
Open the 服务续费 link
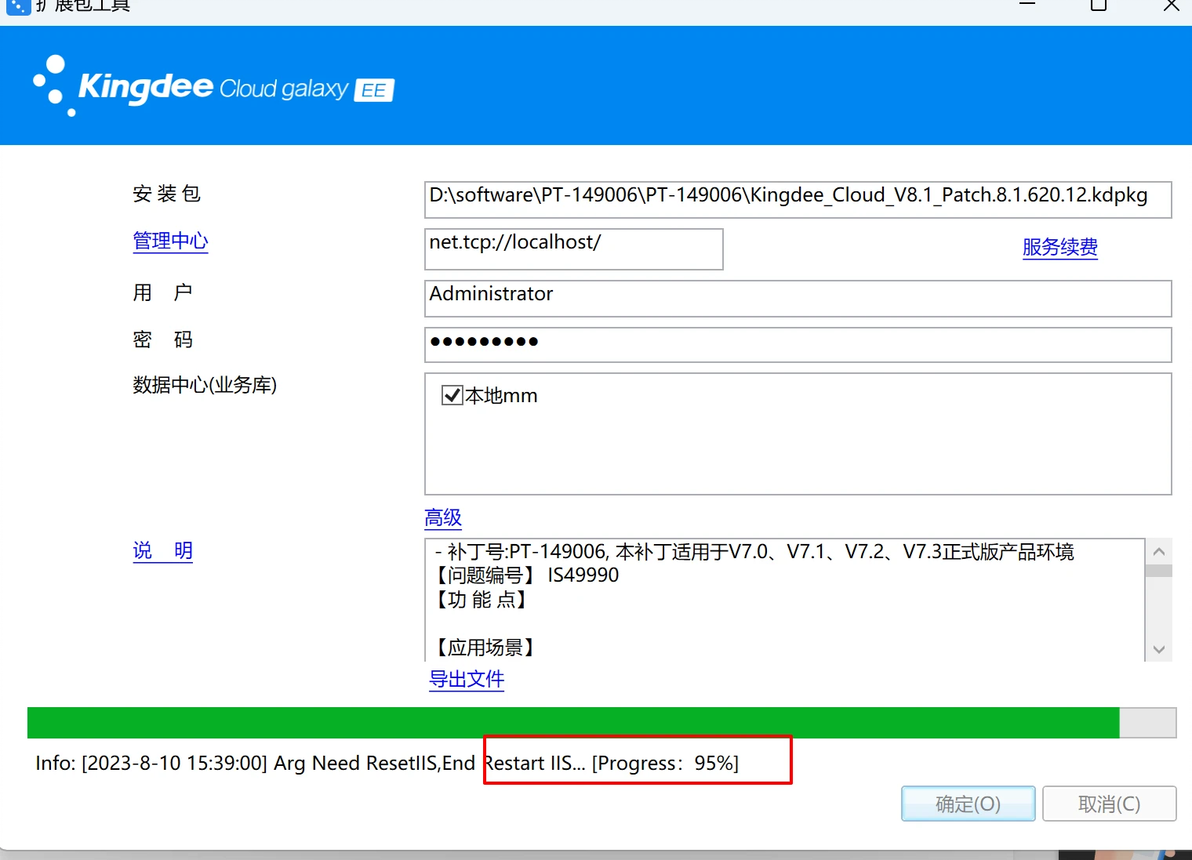point(1060,247)
